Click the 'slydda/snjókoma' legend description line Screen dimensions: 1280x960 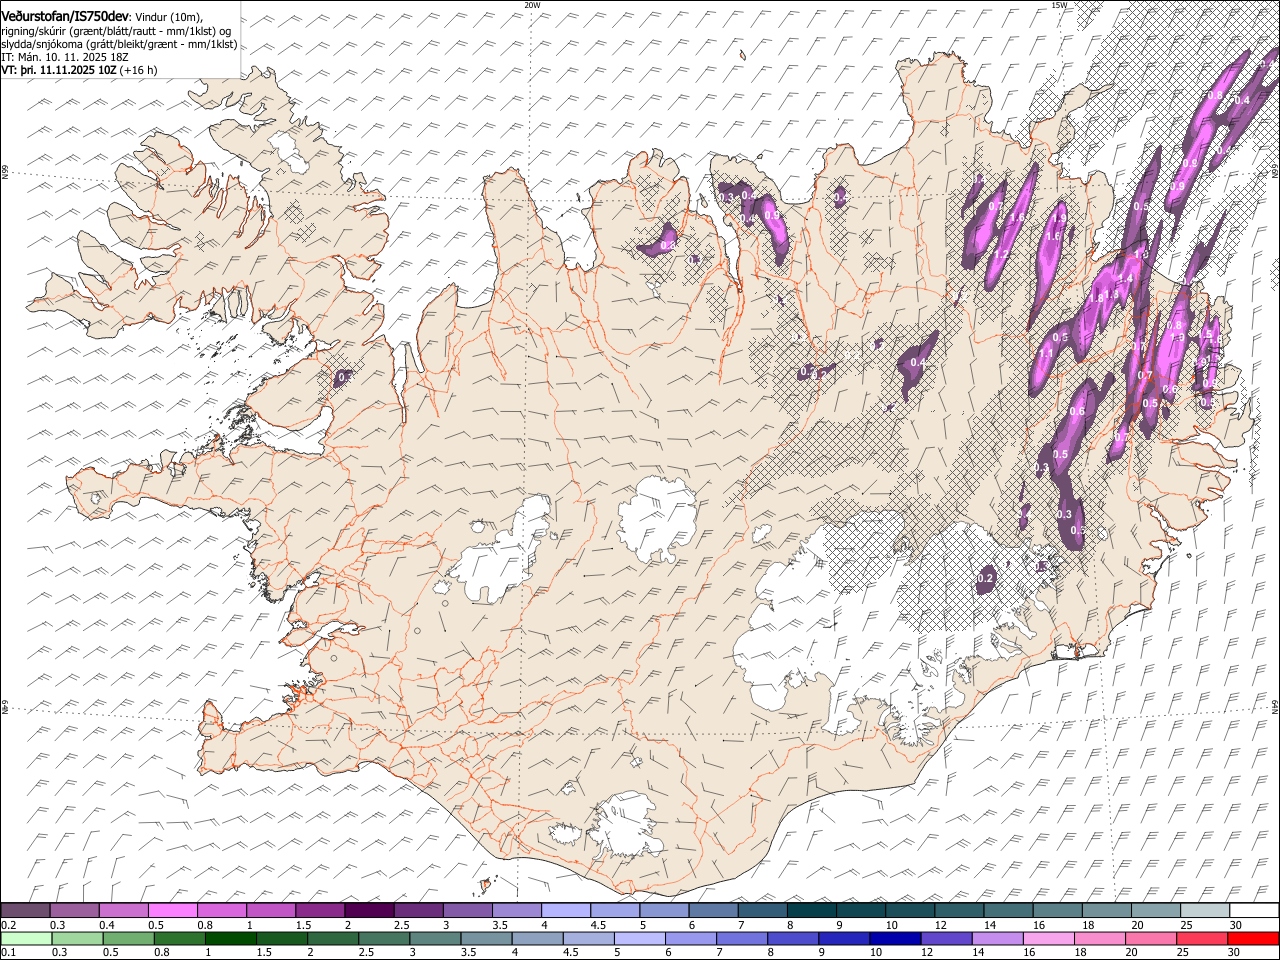(119, 44)
